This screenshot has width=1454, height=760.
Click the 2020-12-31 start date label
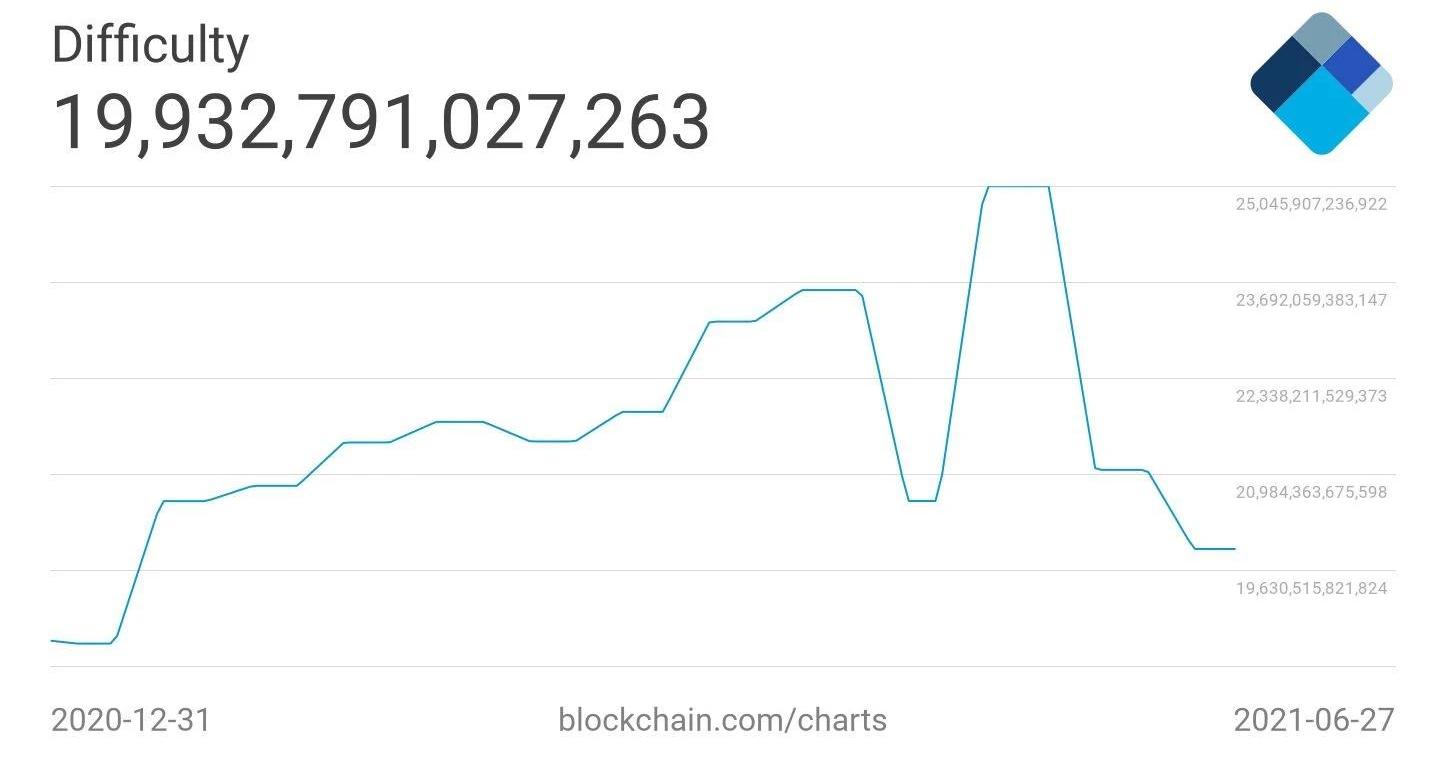point(131,720)
